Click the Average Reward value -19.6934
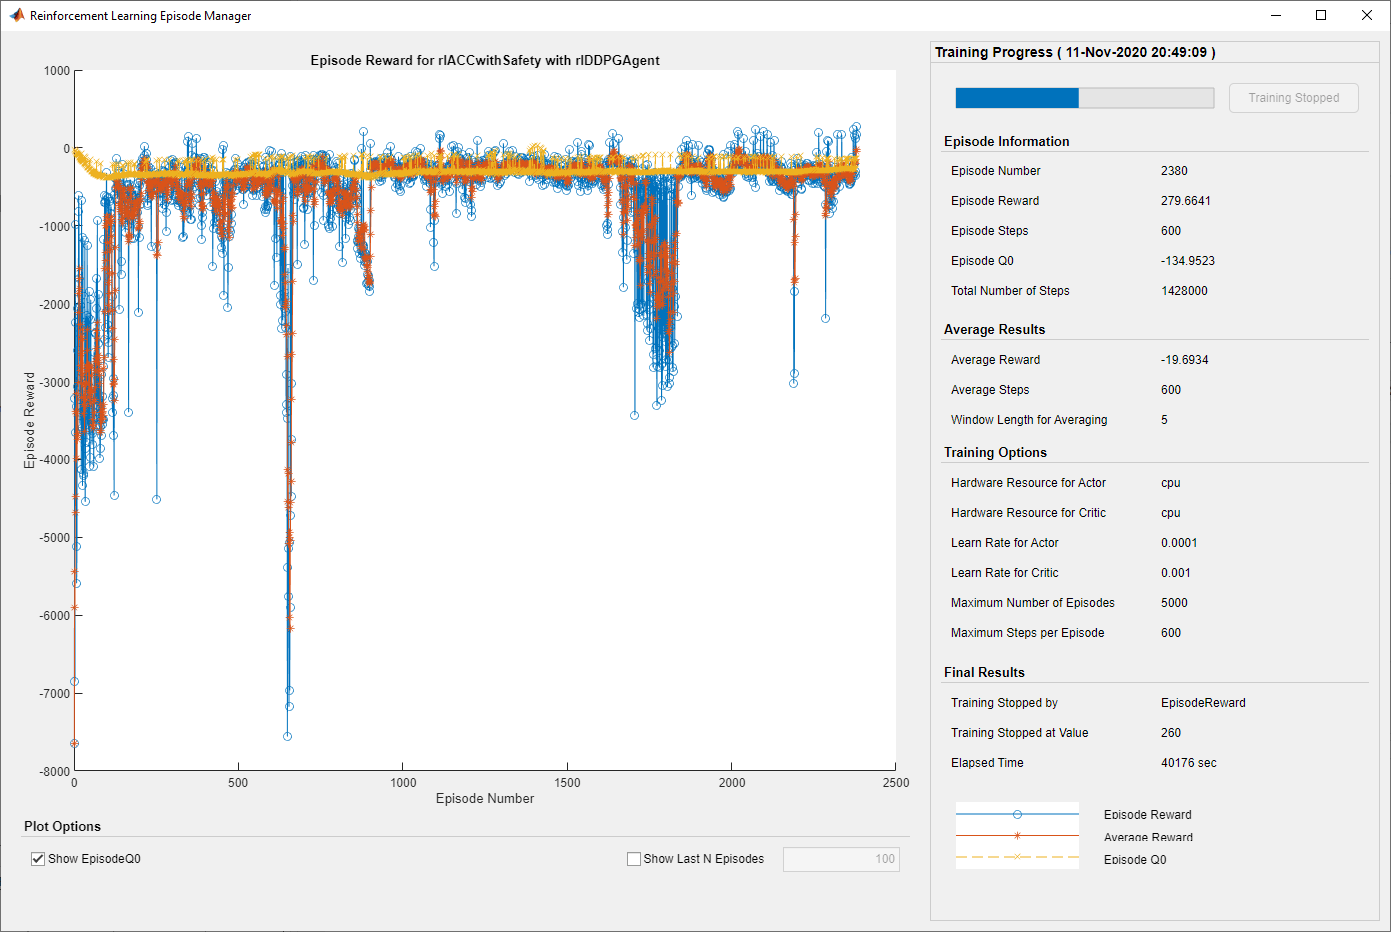This screenshot has height=932, width=1391. click(x=1185, y=360)
